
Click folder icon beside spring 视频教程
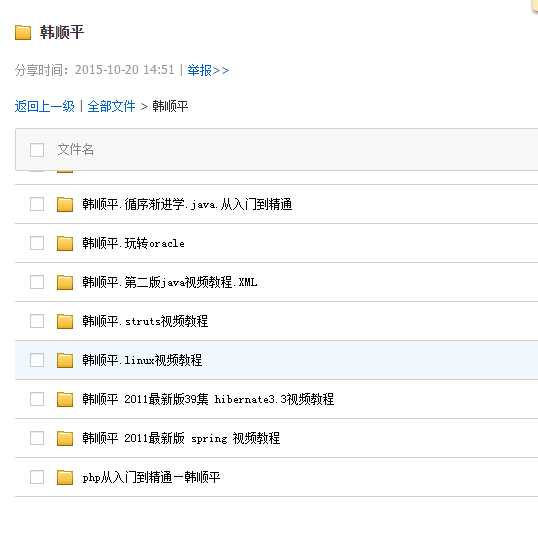(65, 438)
